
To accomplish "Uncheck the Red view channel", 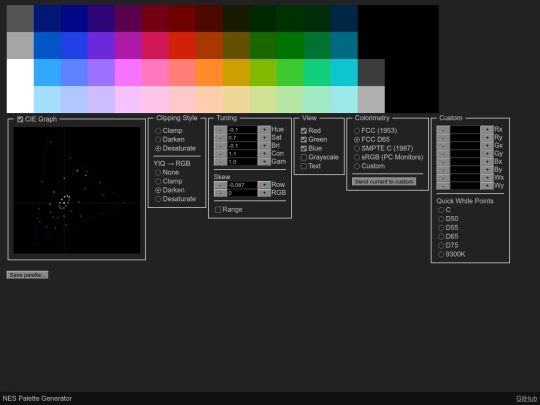I will tap(304, 131).
